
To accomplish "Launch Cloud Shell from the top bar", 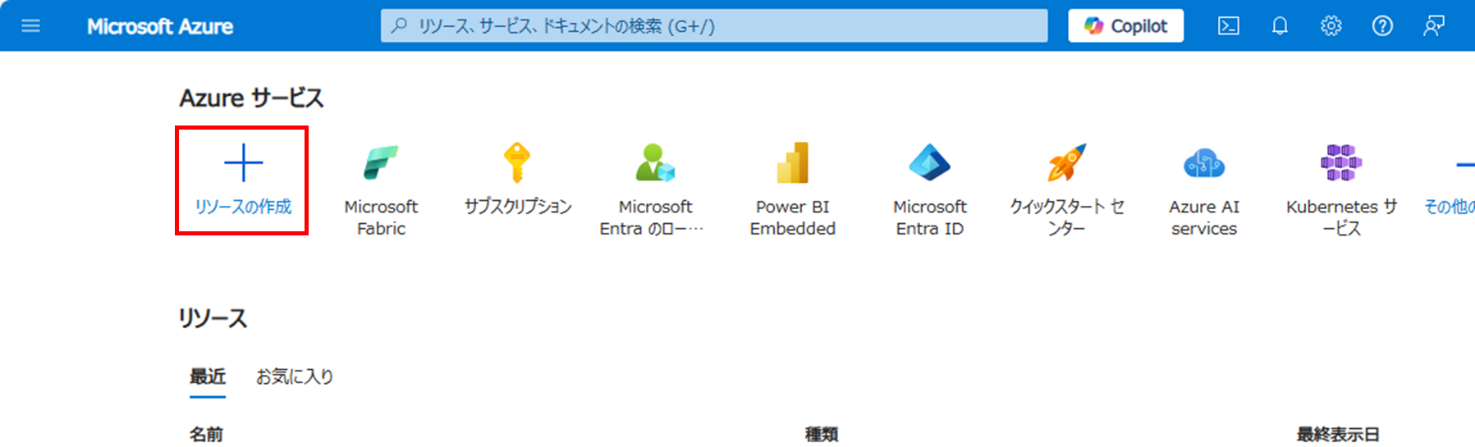I will [x=1229, y=26].
